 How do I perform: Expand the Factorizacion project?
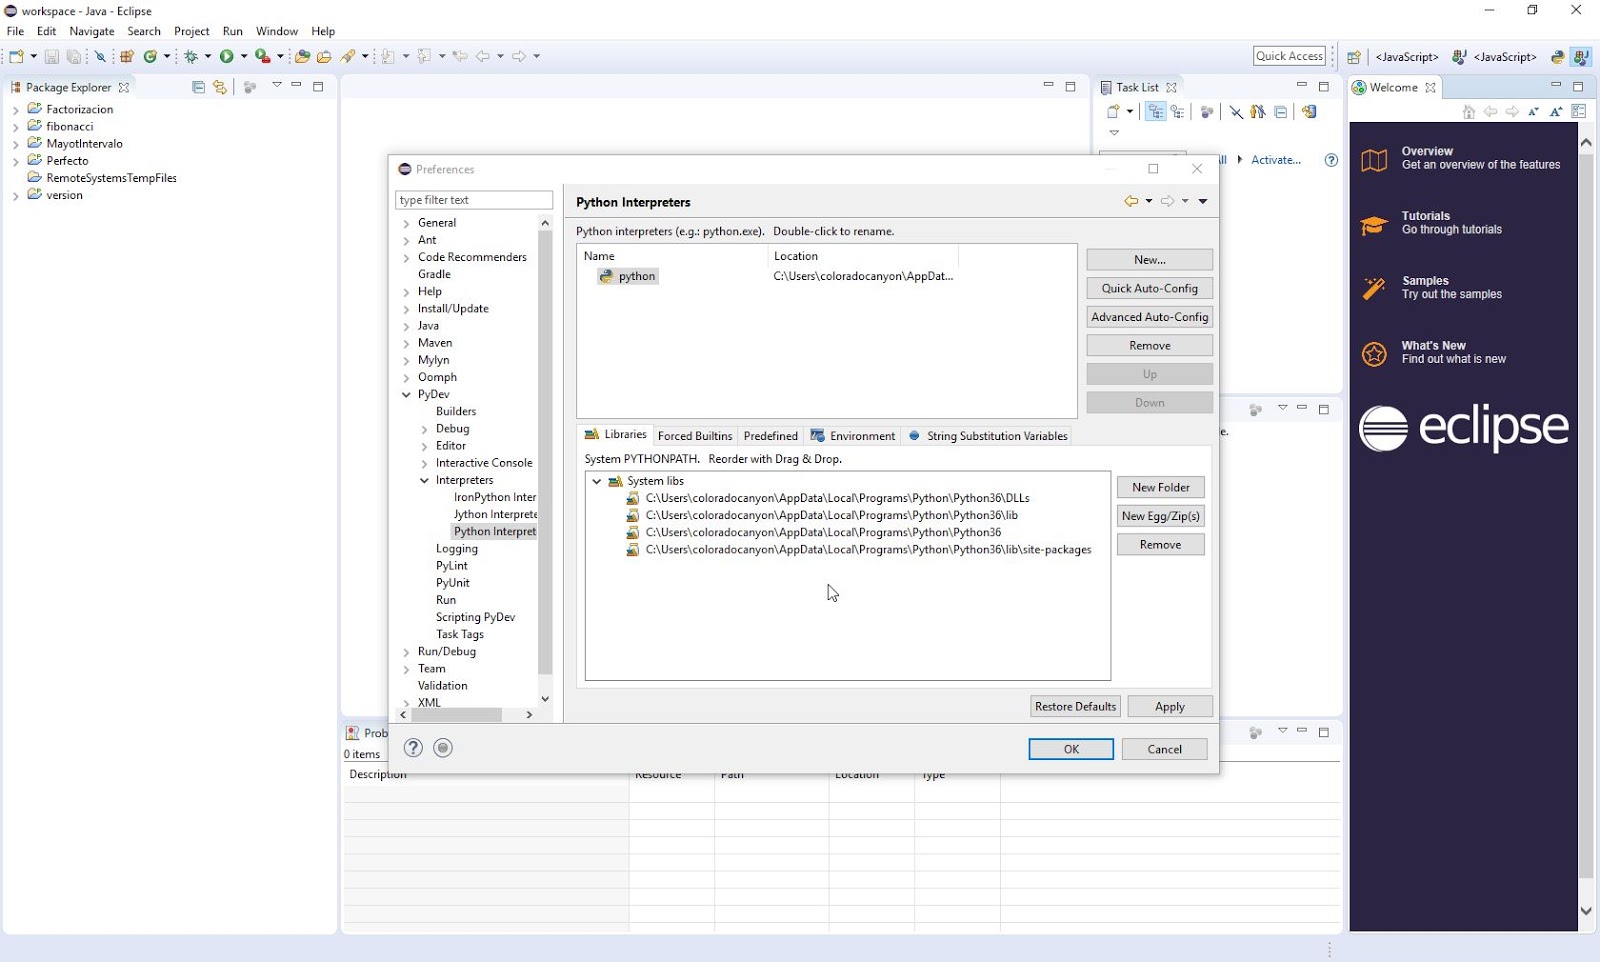[x=15, y=110]
